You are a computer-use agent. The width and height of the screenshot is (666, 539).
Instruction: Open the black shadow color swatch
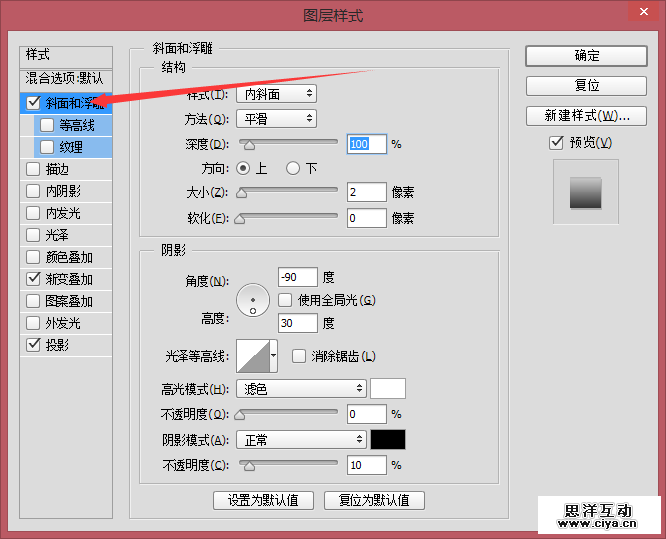click(x=388, y=440)
